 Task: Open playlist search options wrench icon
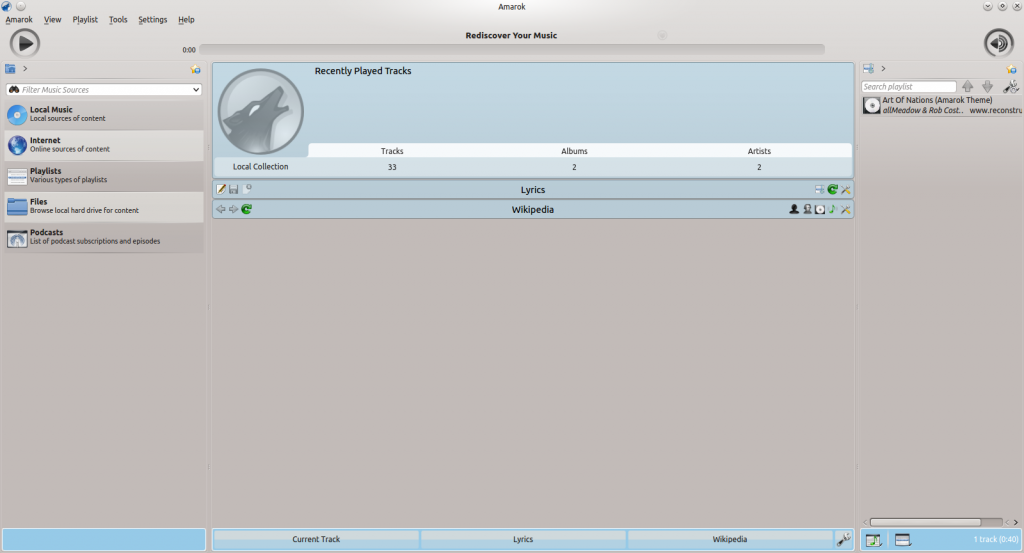point(1011,86)
